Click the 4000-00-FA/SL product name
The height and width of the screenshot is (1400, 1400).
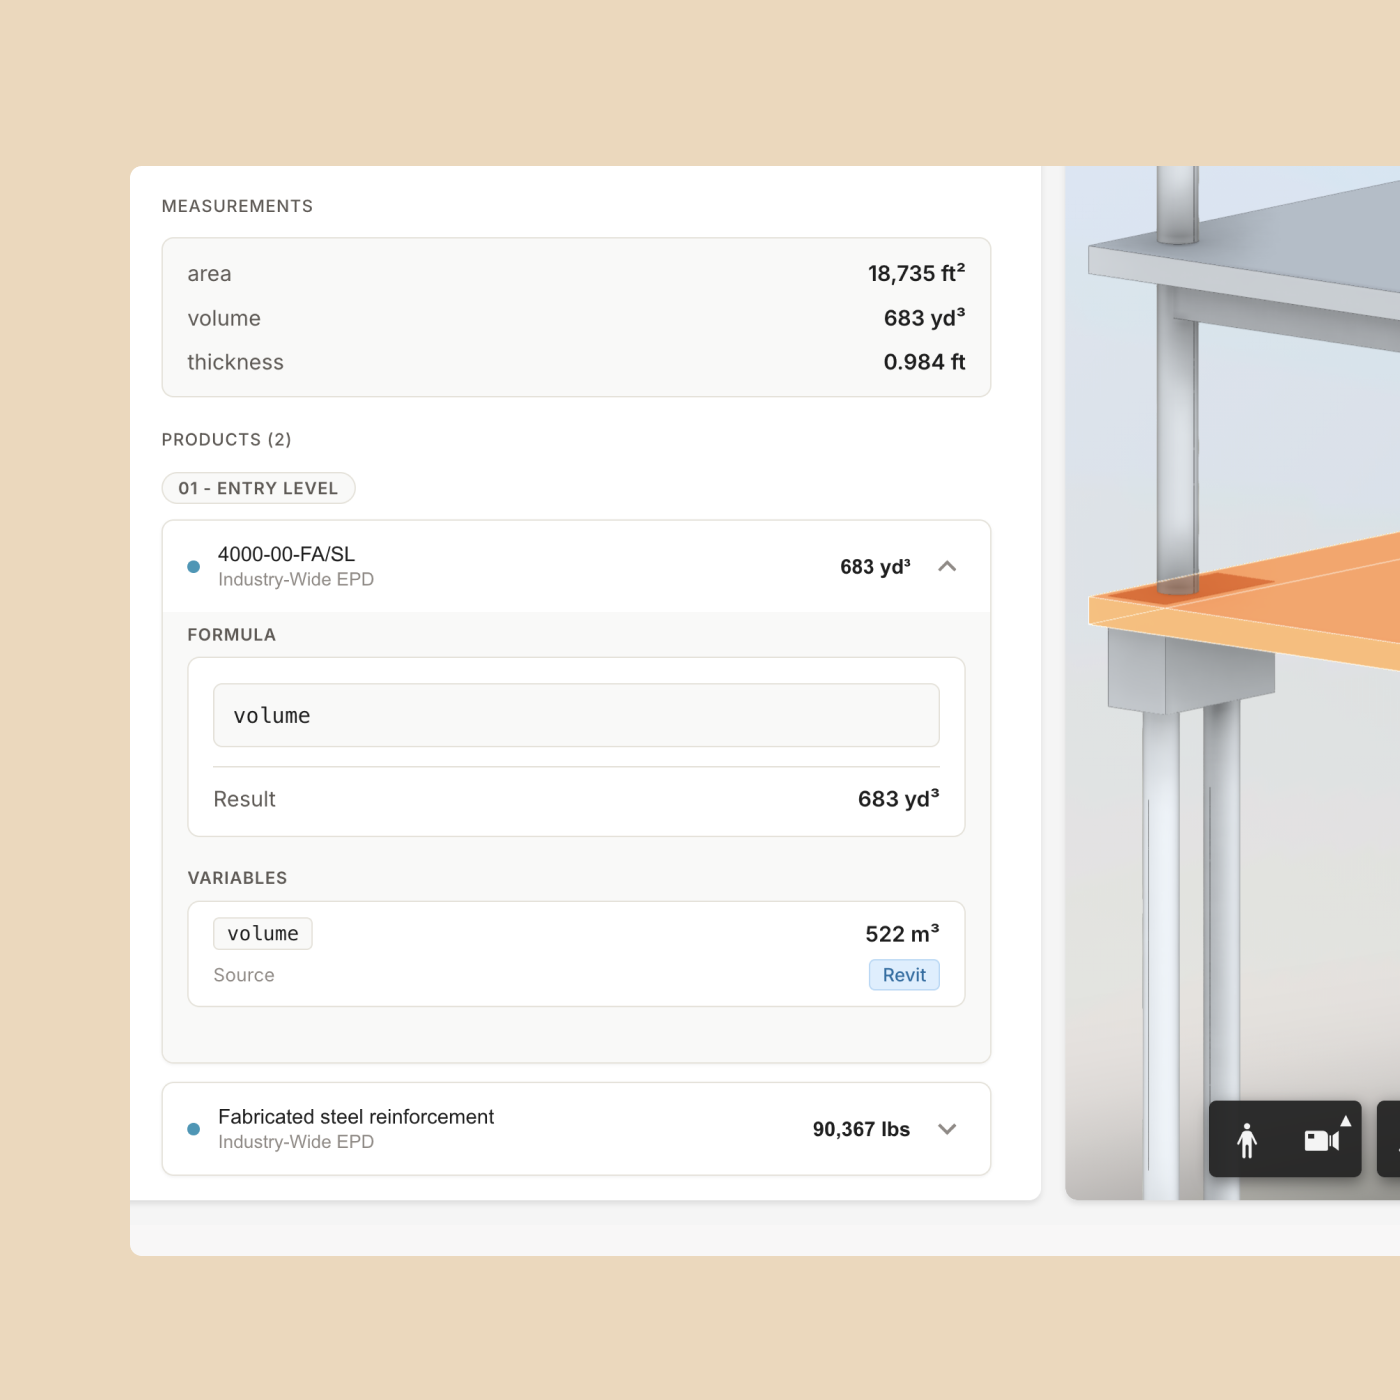pyautogui.click(x=286, y=554)
